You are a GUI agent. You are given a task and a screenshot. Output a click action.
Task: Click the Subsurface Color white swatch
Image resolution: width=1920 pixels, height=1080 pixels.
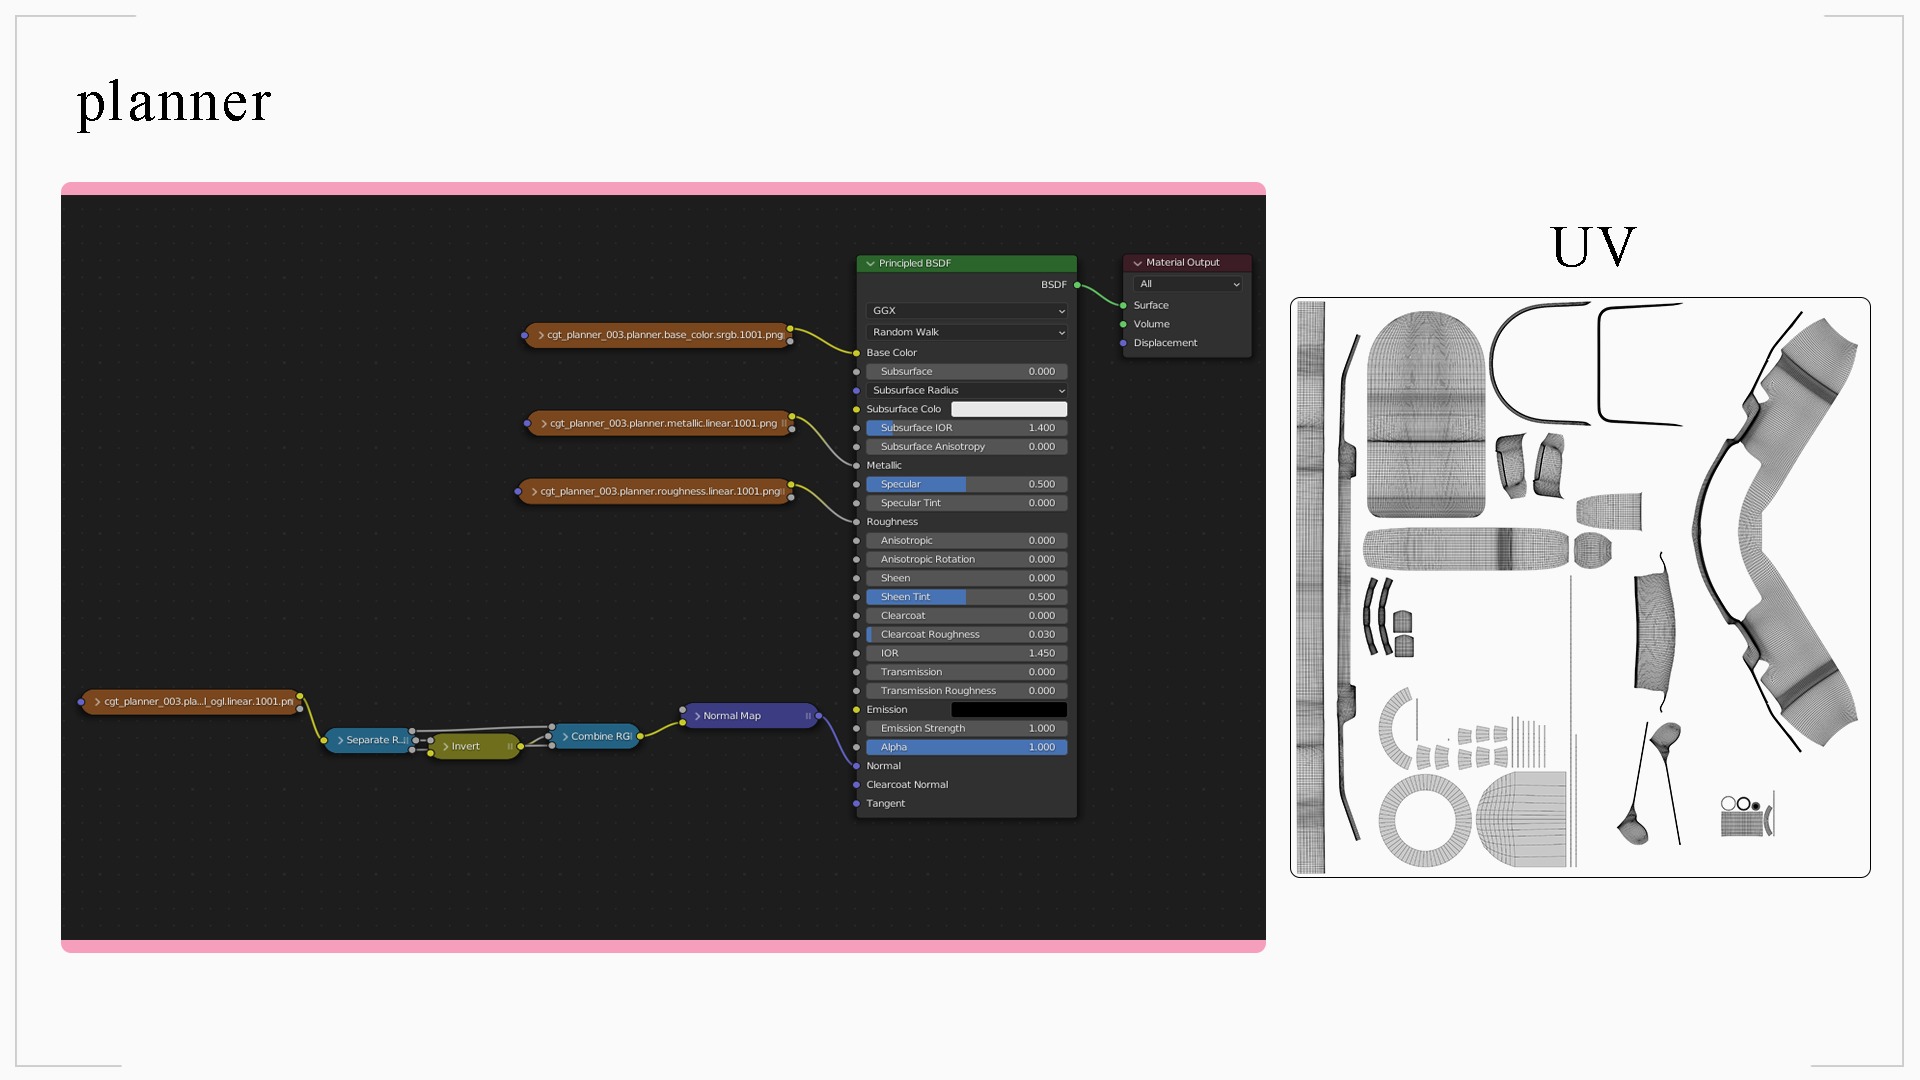click(1008, 409)
